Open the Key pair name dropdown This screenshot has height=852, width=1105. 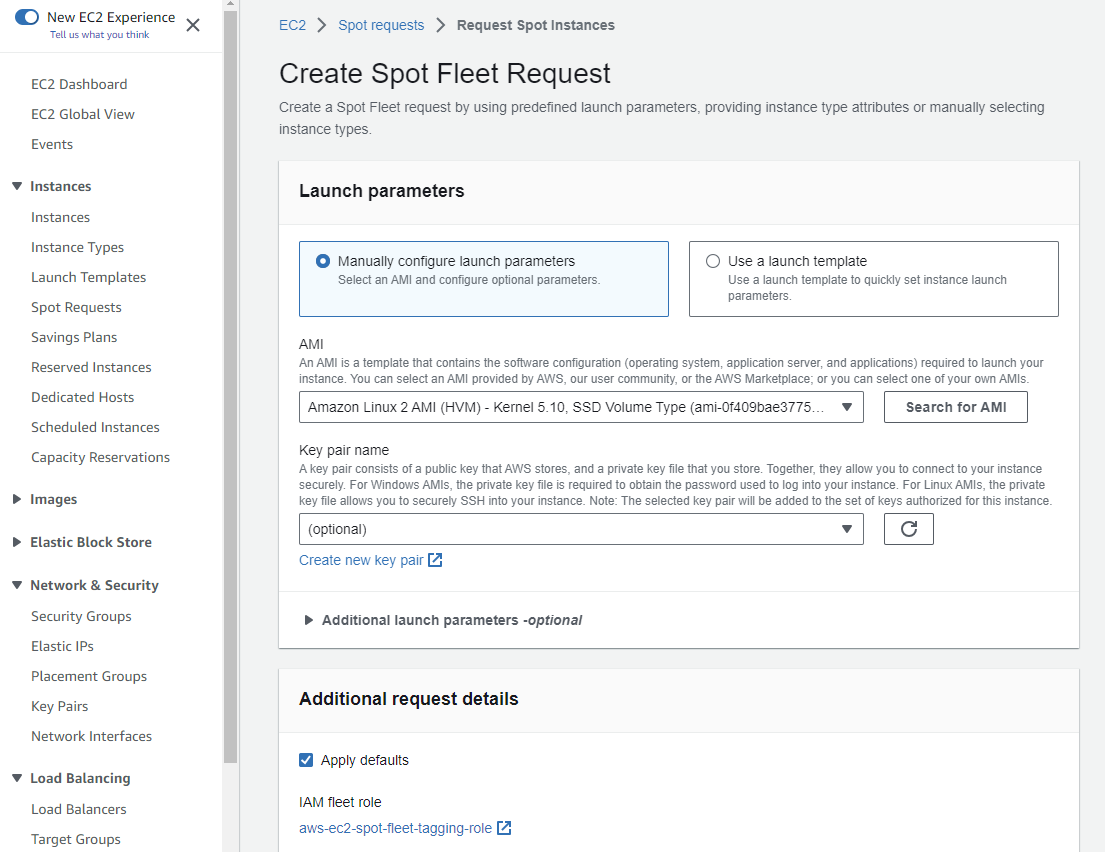[581, 529]
